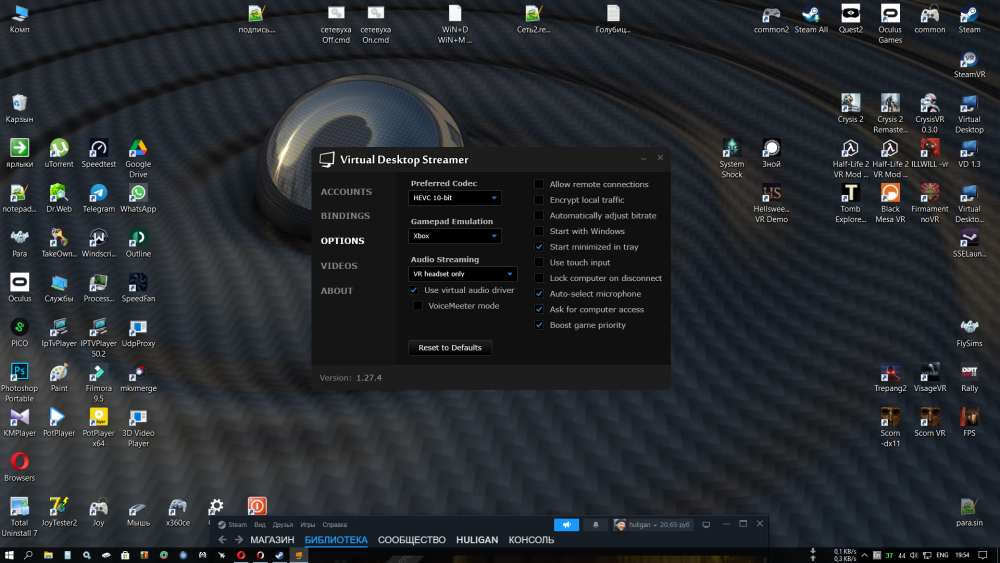Expand the Gamepad Emulation Xbox dropdown
This screenshot has width=1000, height=563.
point(455,236)
